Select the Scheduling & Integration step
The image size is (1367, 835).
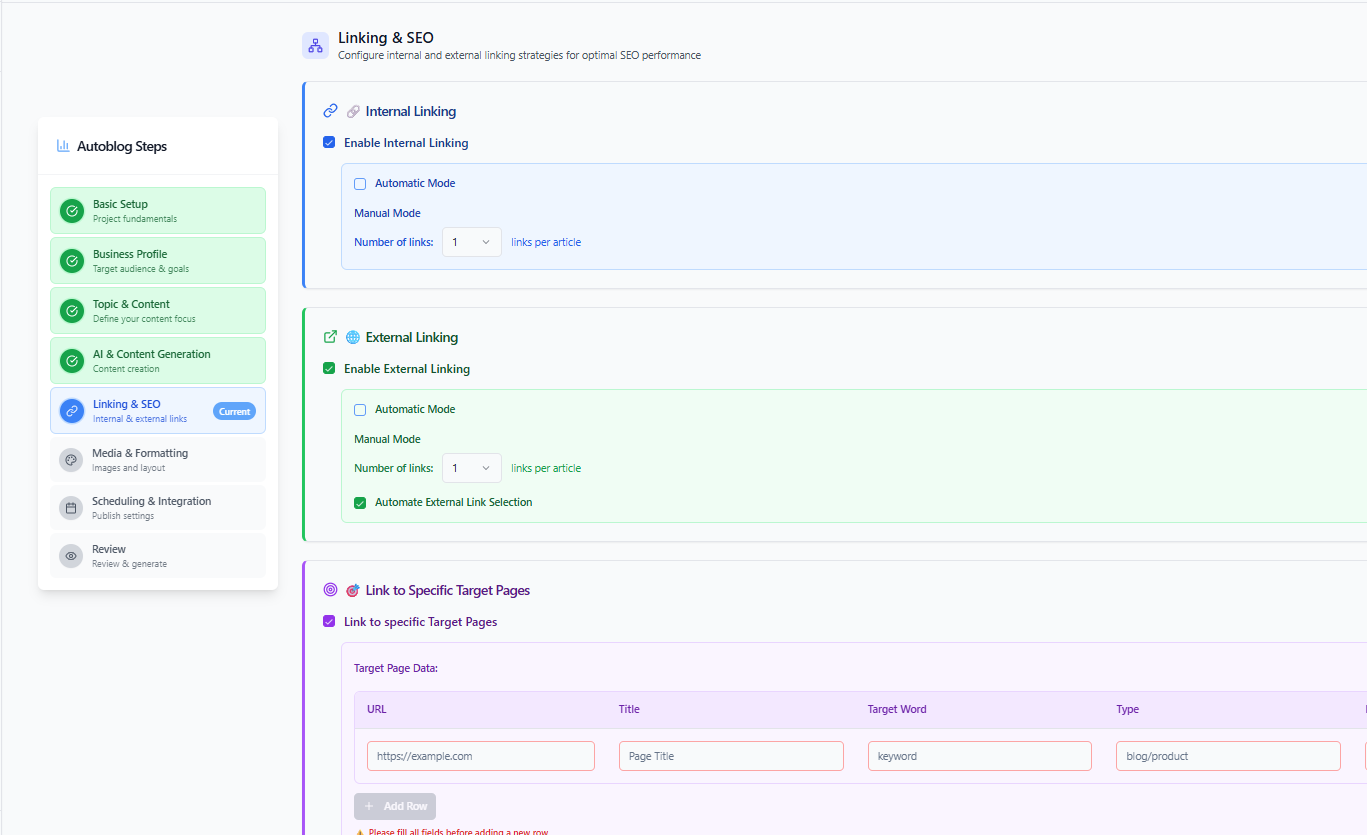(x=158, y=508)
